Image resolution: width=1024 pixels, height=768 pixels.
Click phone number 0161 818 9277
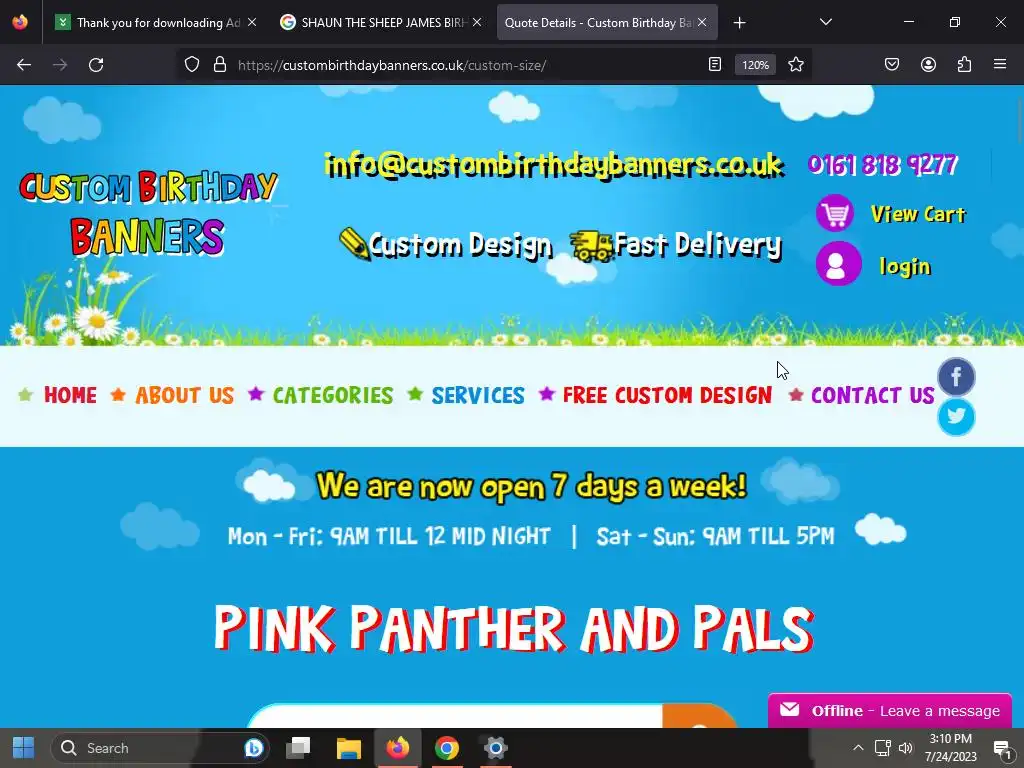point(882,165)
